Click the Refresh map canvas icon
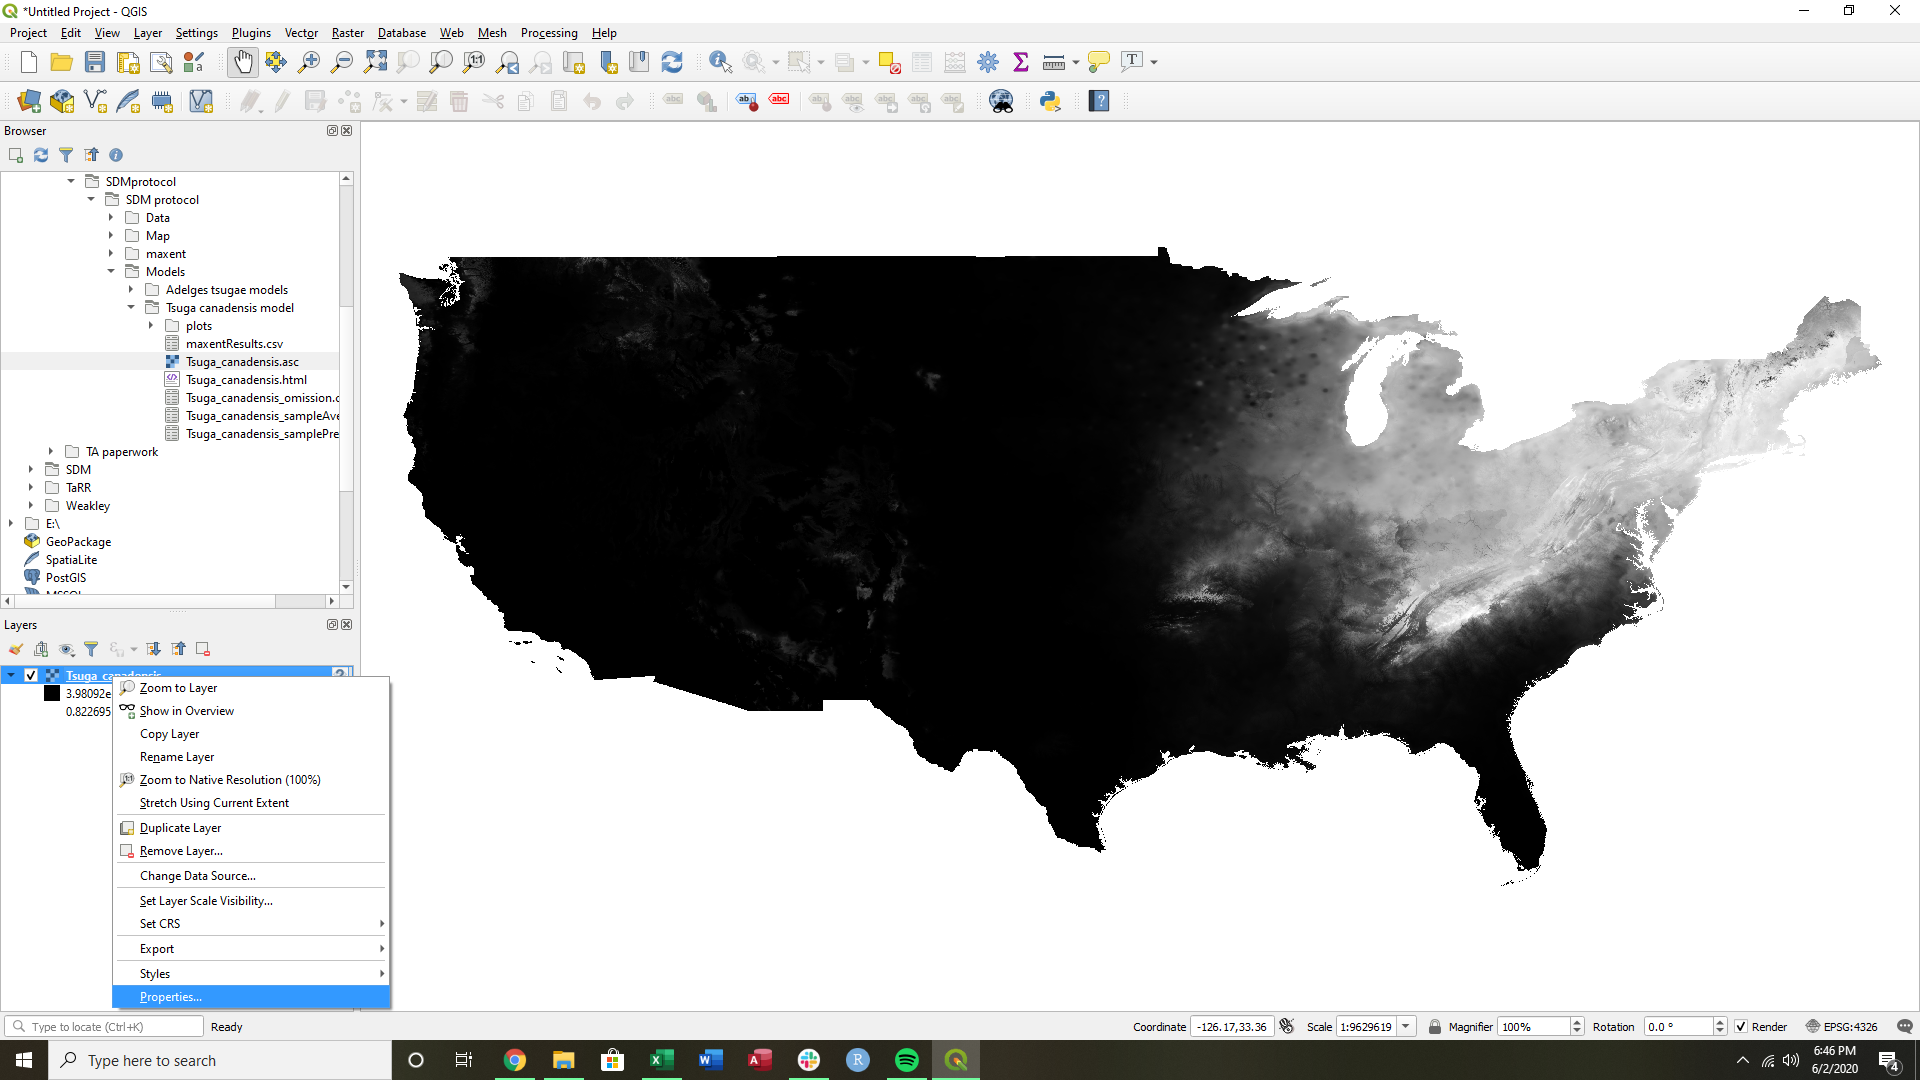Viewport: 1920px width, 1080px height. coord(672,62)
